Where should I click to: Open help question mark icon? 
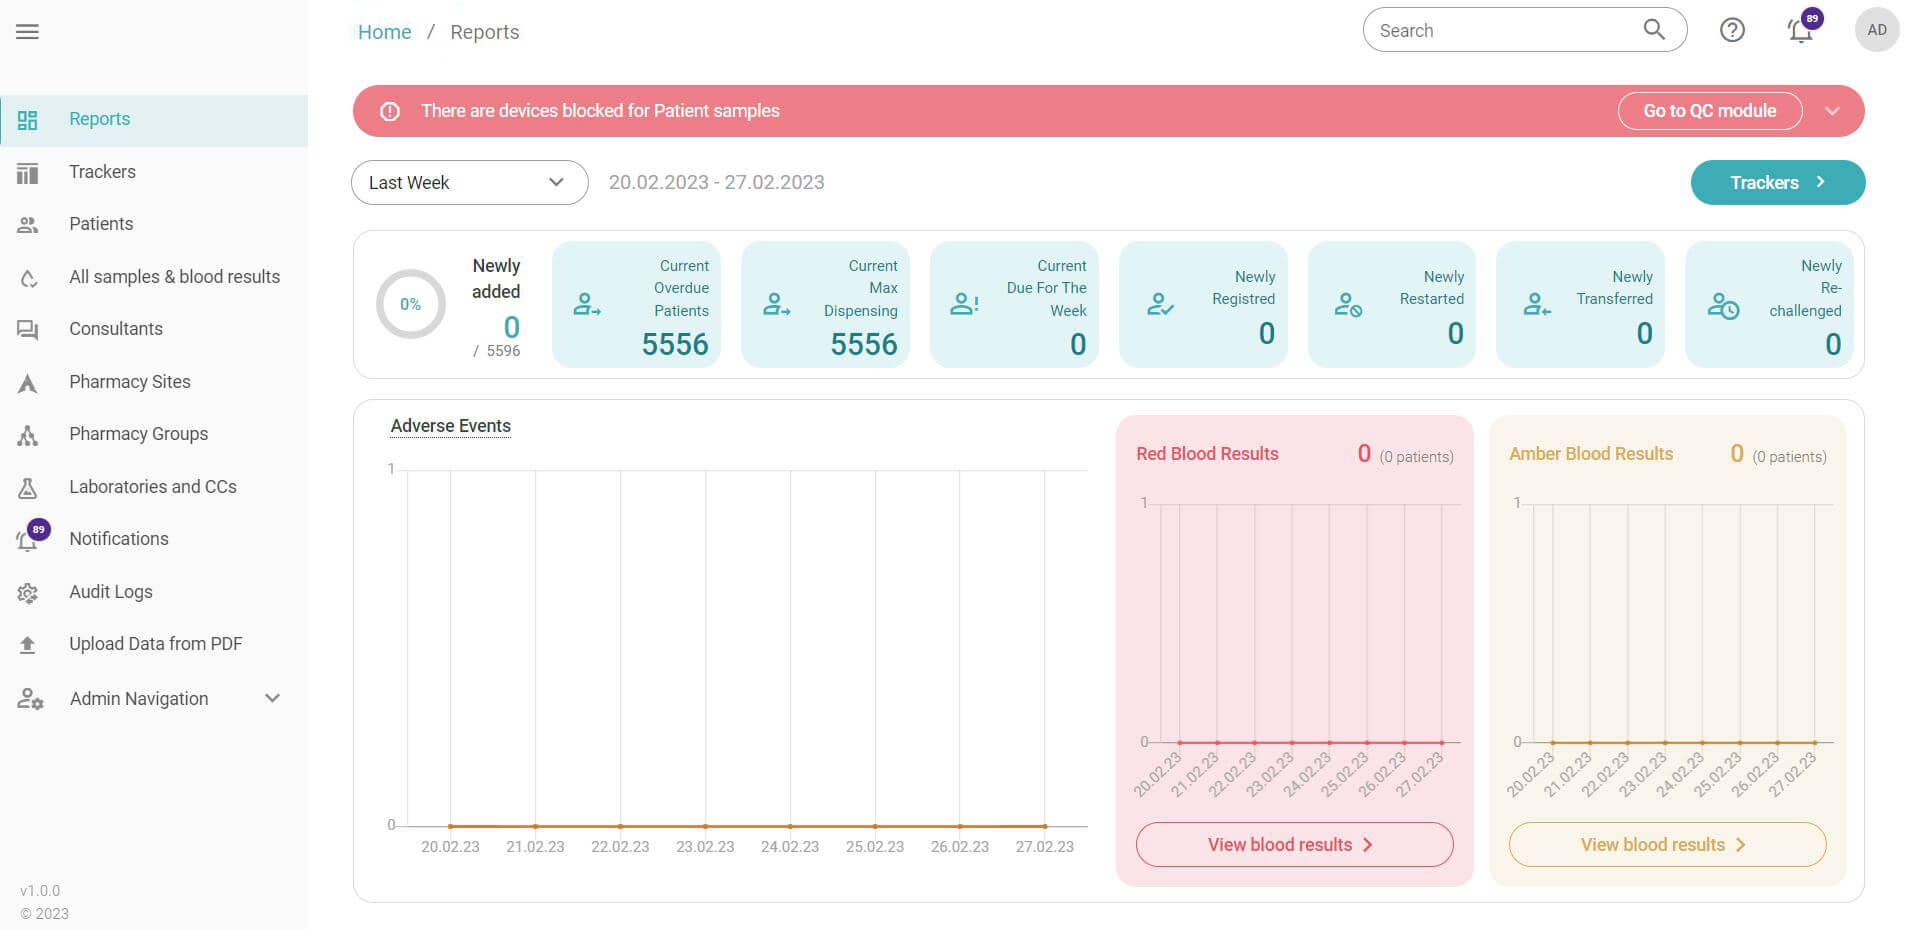[1732, 30]
